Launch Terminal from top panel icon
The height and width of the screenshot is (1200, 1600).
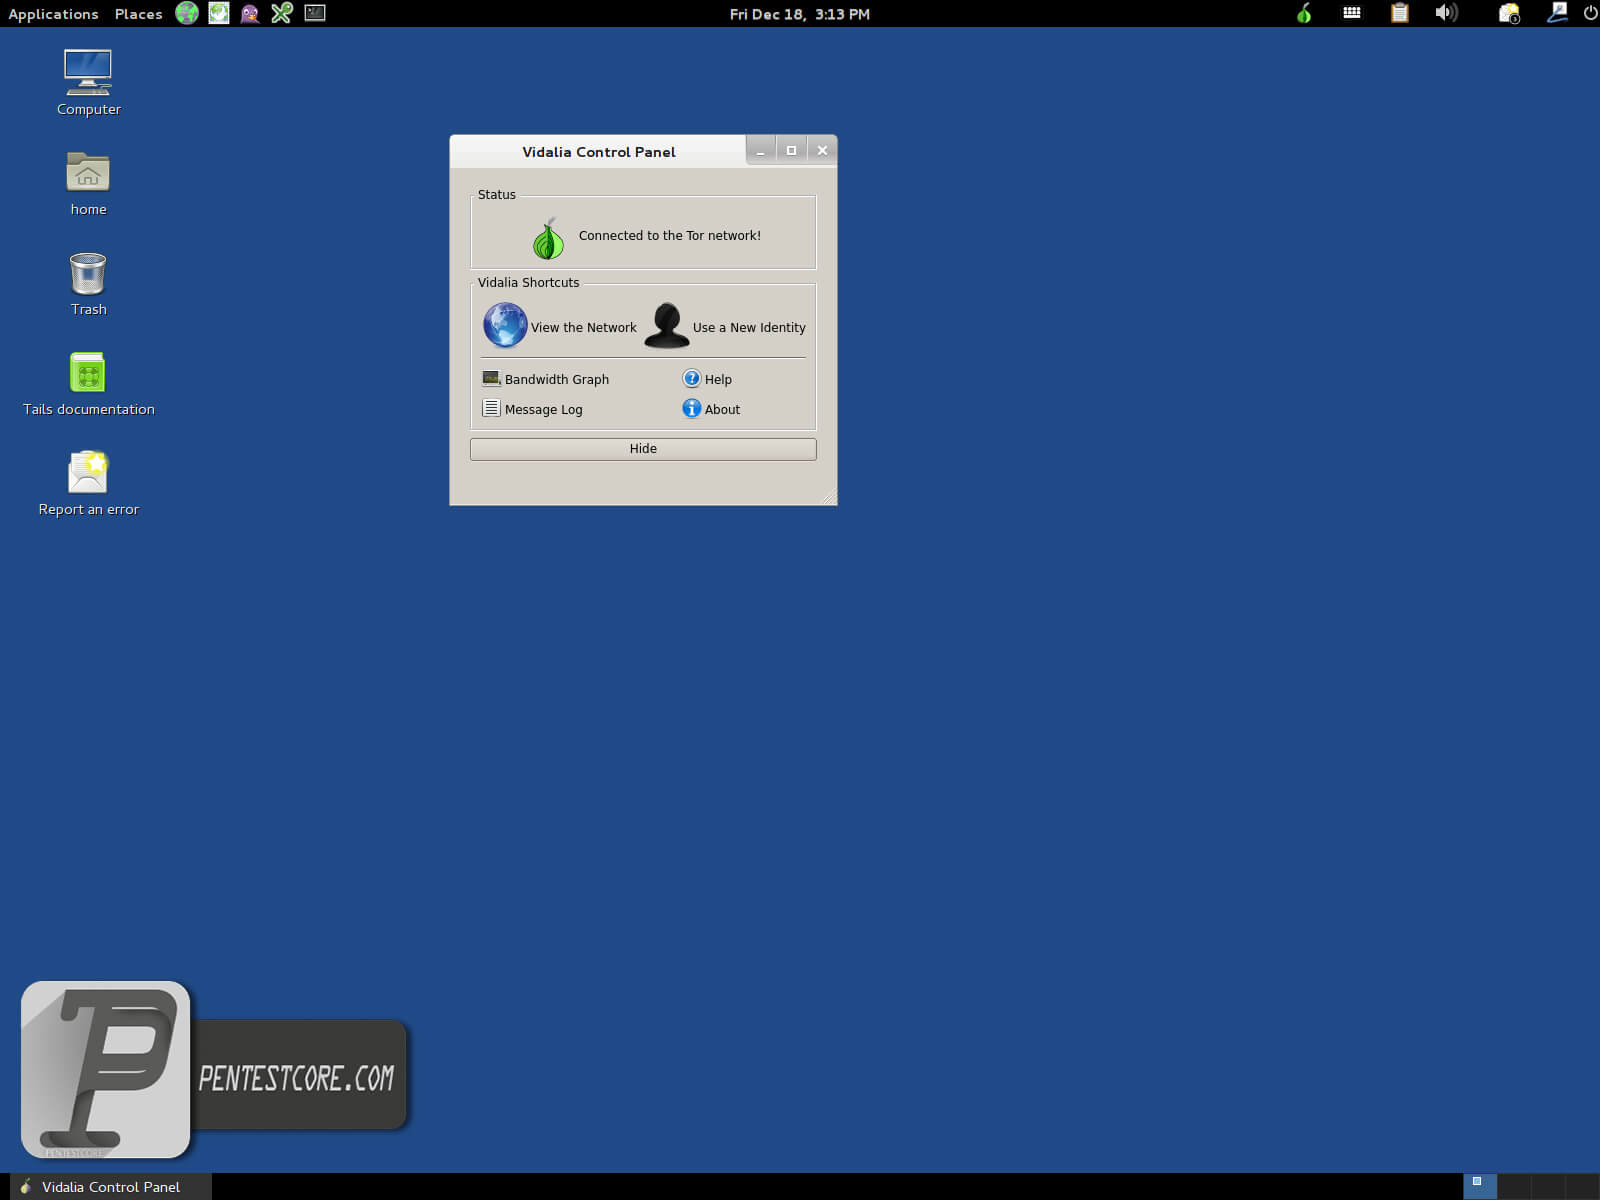[x=315, y=13]
